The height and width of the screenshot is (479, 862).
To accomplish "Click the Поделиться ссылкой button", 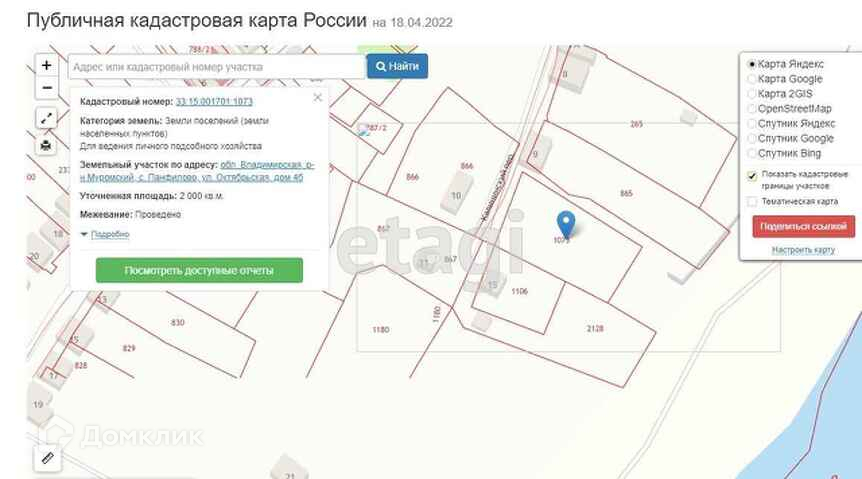I will click(803, 227).
